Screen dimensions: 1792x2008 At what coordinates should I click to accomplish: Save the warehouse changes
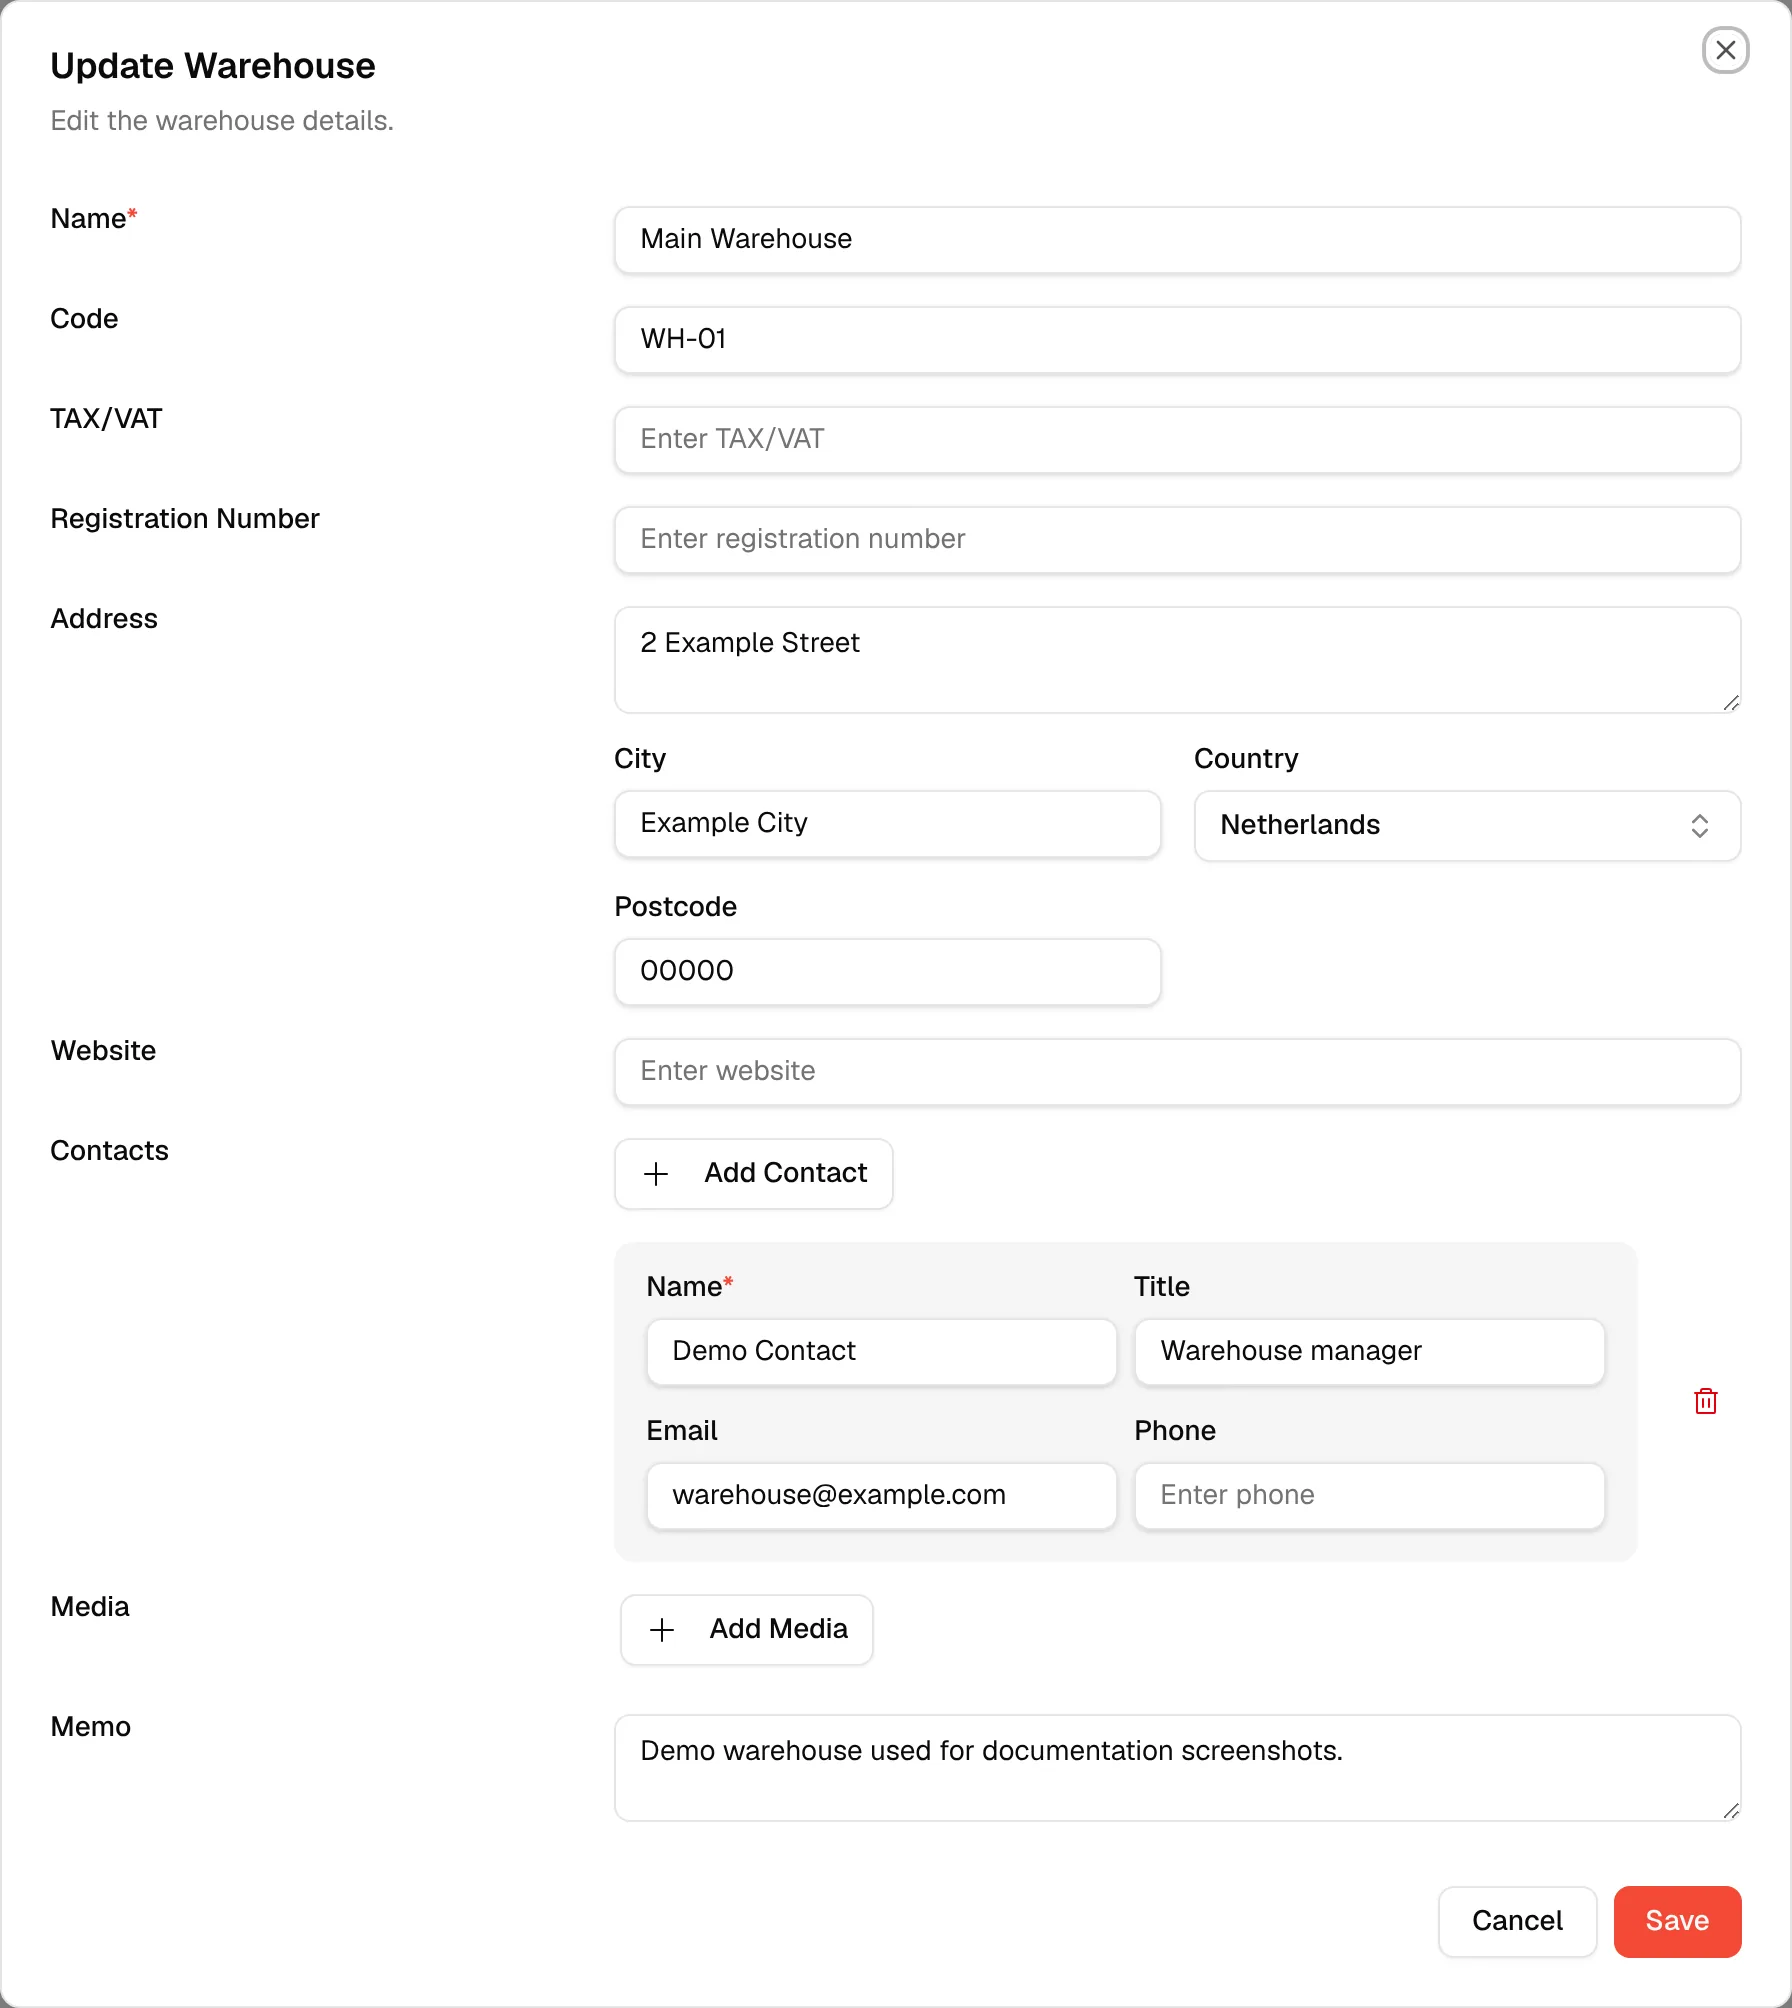pyautogui.click(x=1677, y=1921)
